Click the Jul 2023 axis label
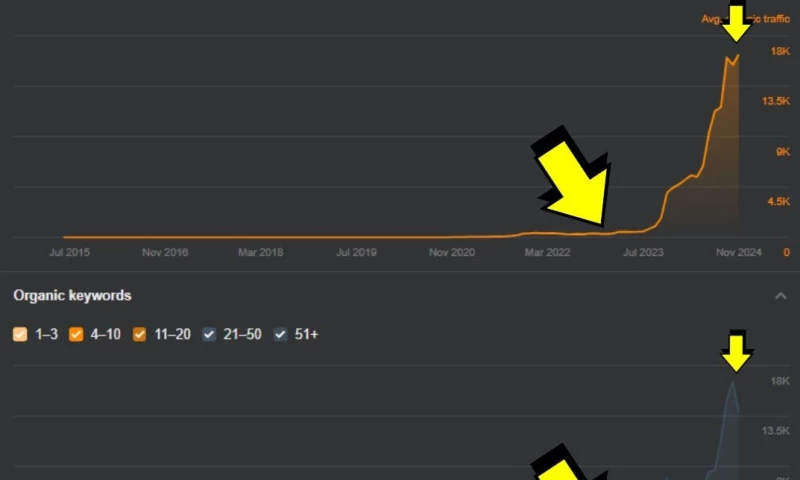 pos(643,252)
